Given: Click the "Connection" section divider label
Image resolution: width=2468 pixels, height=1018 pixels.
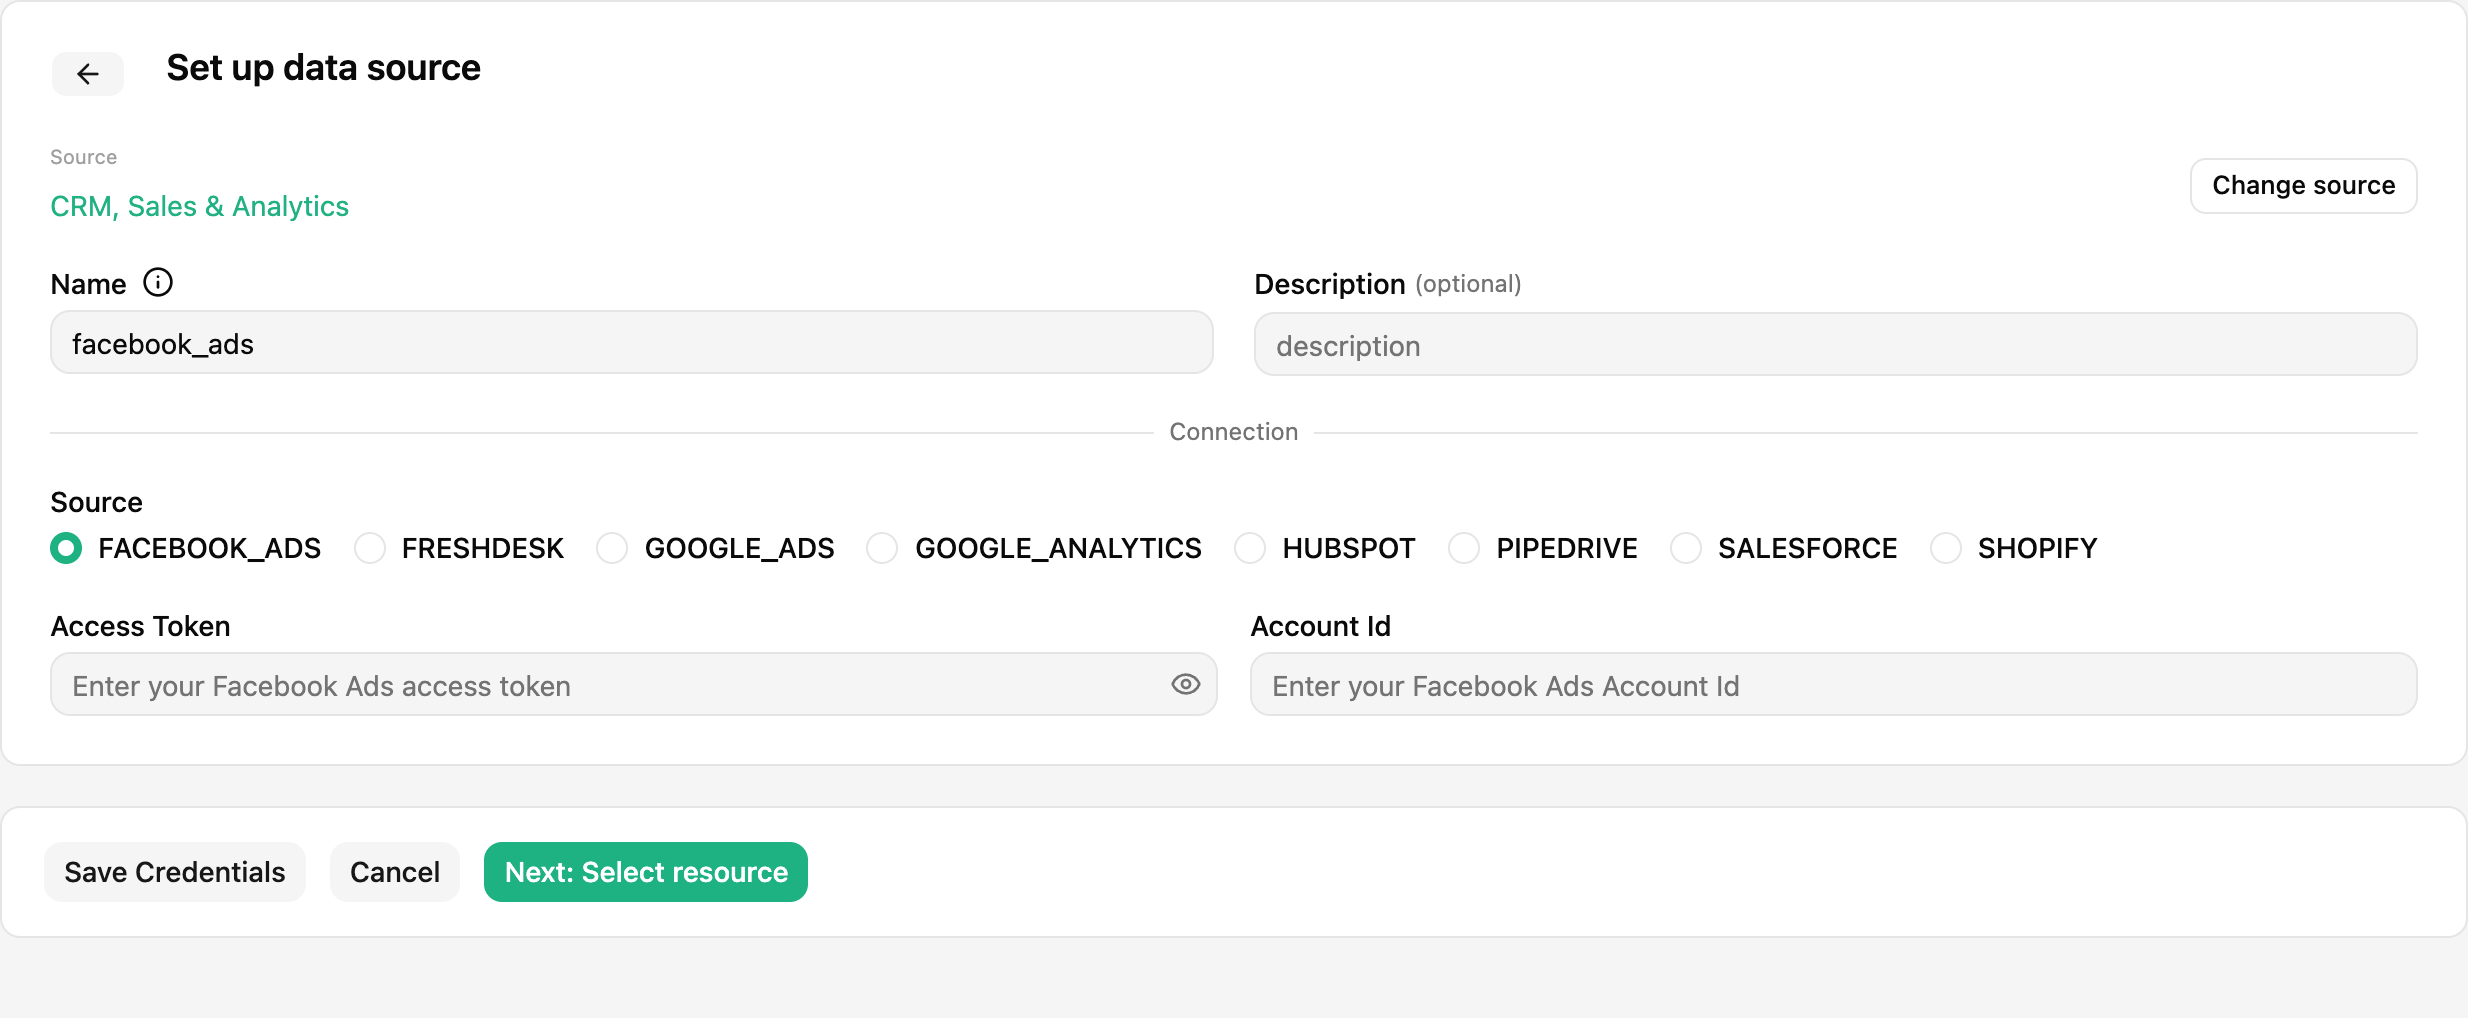Looking at the screenshot, I should (1234, 432).
